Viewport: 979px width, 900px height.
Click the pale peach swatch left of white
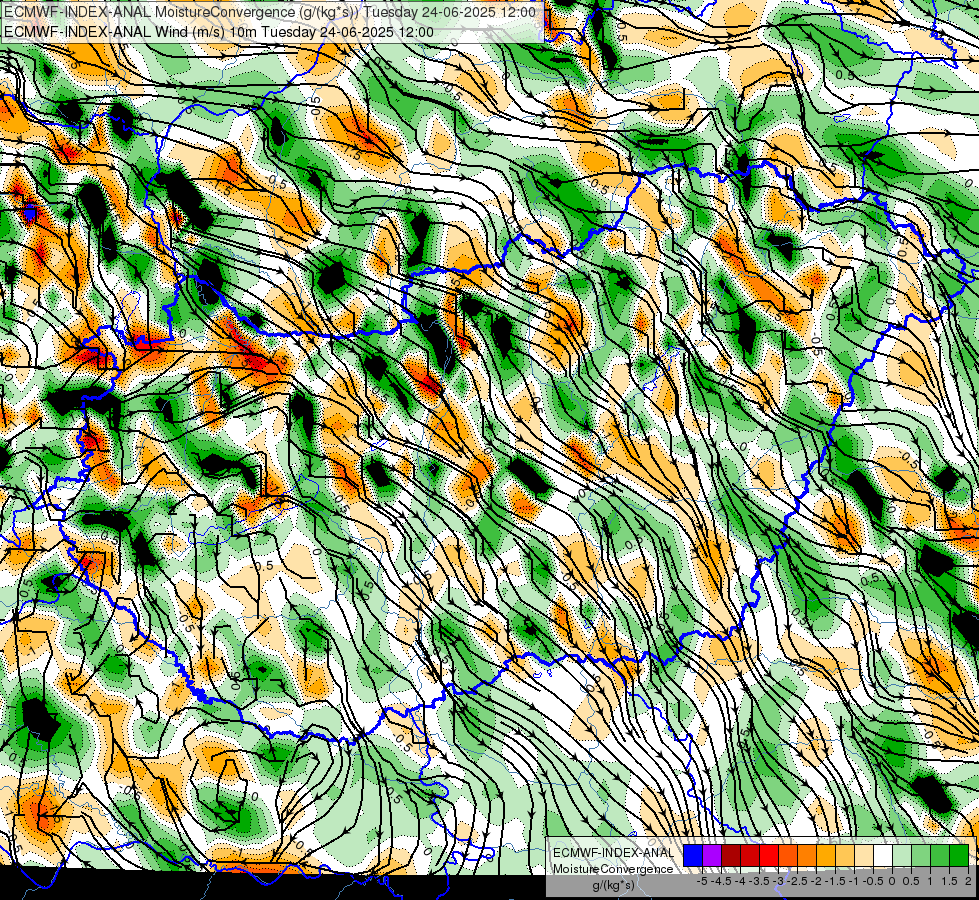coord(864,855)
